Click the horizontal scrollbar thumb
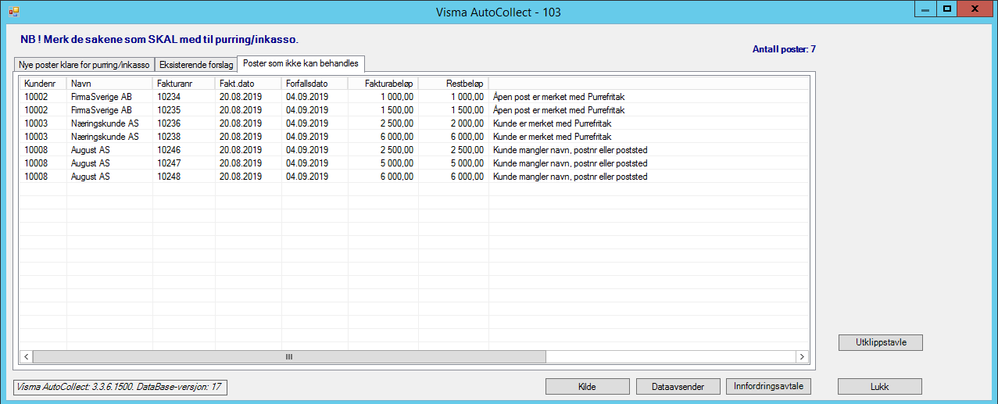Screen dimensions: 998x404 click(289, 356)
